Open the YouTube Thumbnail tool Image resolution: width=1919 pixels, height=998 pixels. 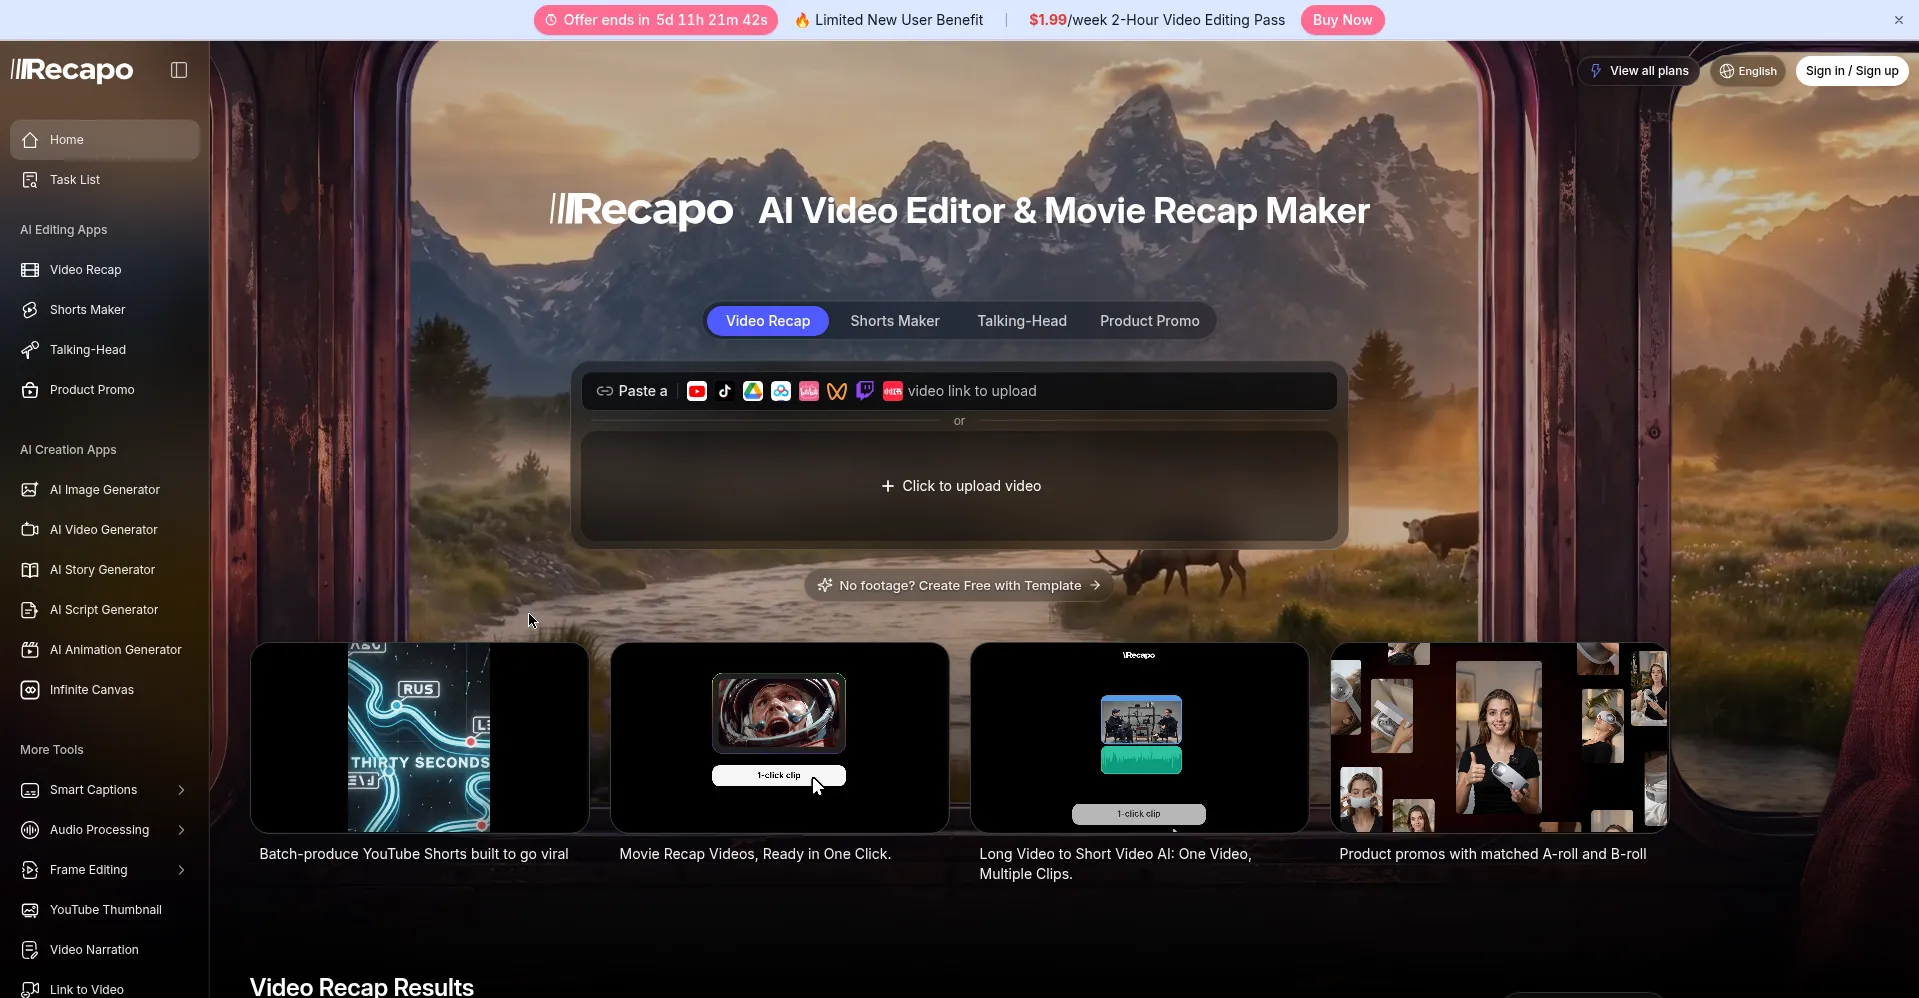pyautogui.click(x=105, y=910)
